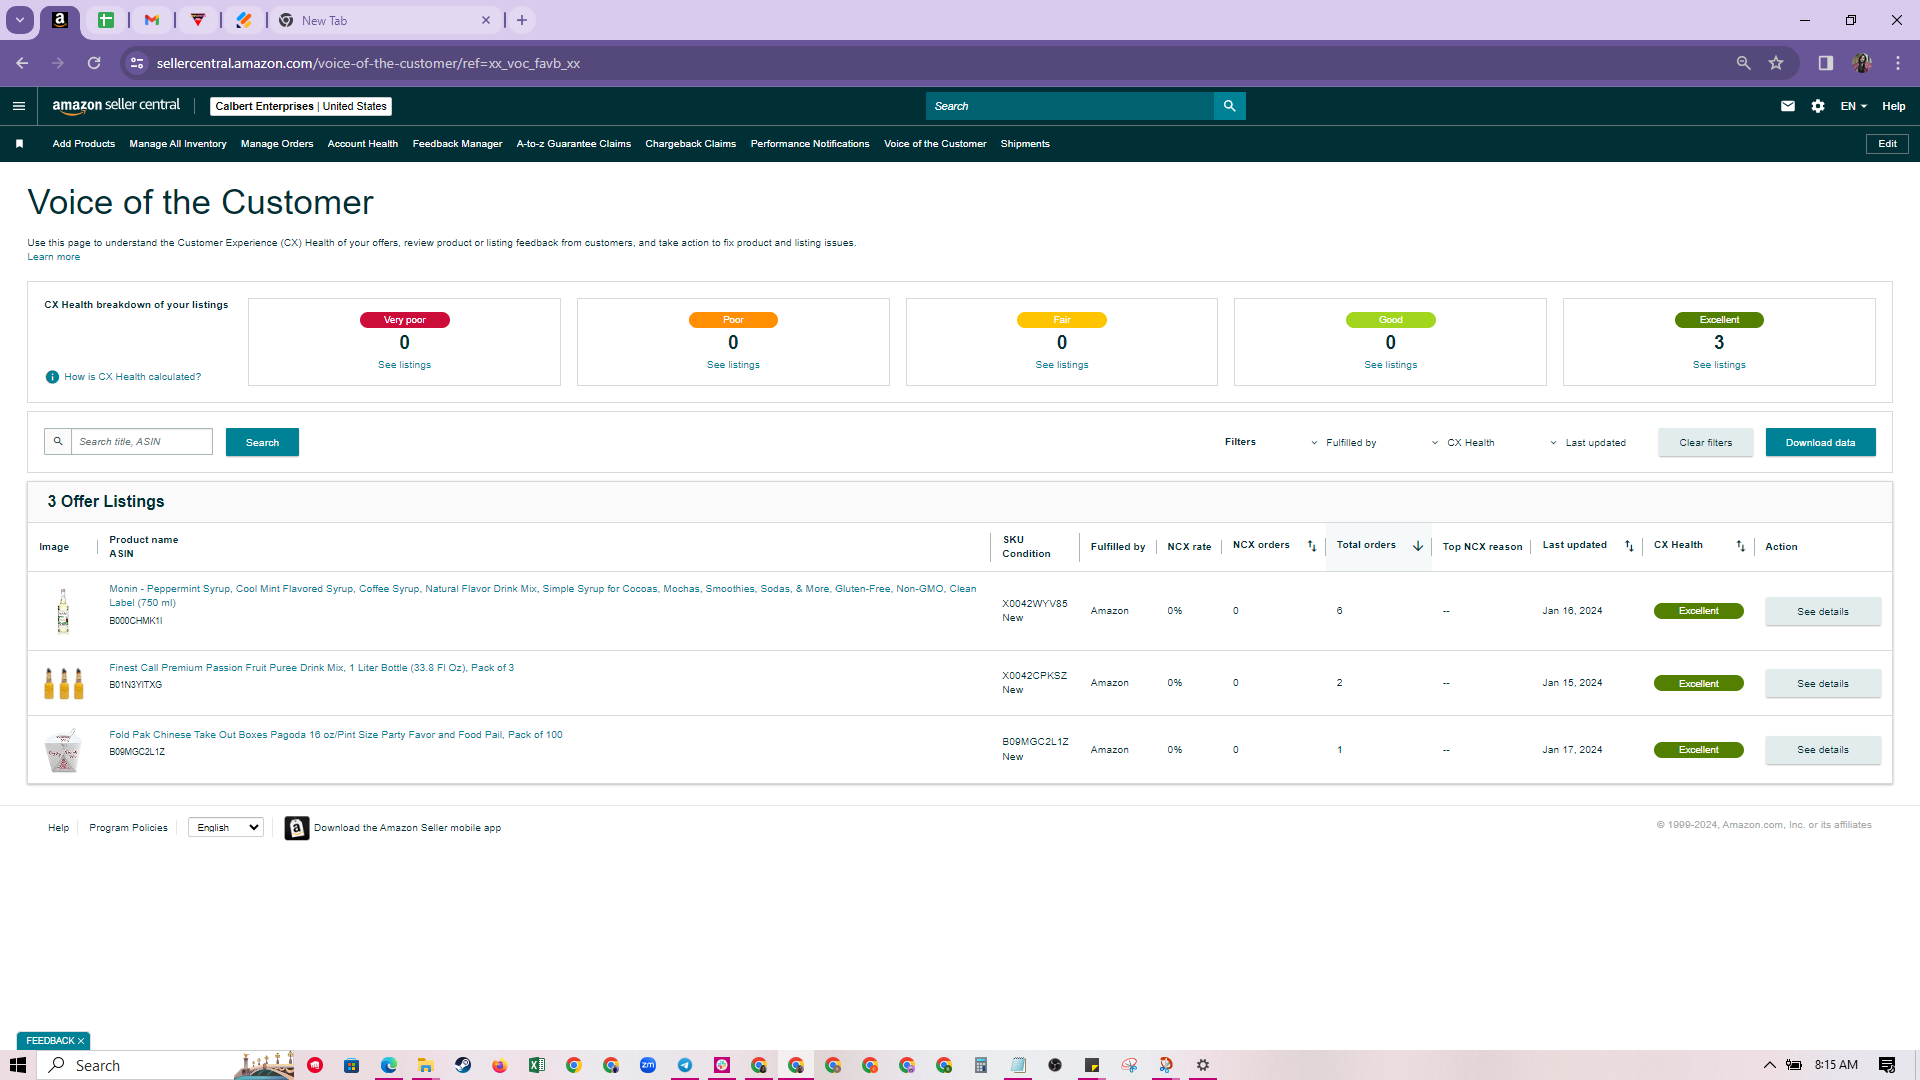This screenshot has width=1920, height=1080.
Task: Open the Windows Start menu
Action: (17, 1065)
